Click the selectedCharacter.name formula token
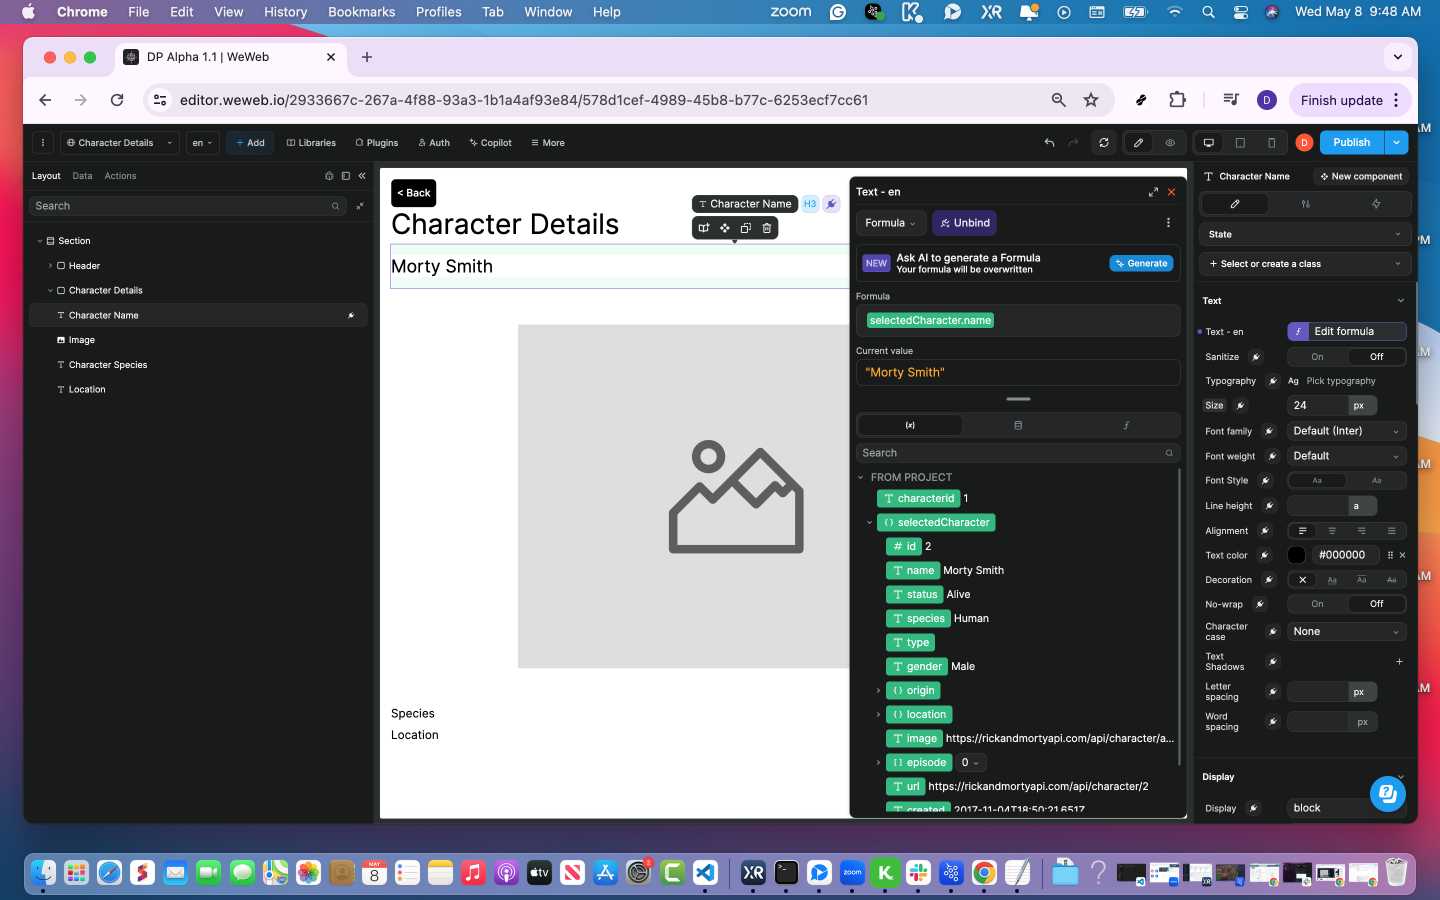This screenshot has height=900, width=1440. point(930,321)
